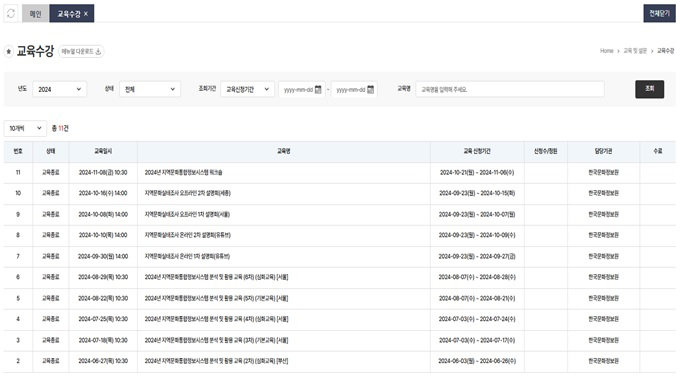Open the start date calendar icon
680x384 pixels.
pos(318,89)
